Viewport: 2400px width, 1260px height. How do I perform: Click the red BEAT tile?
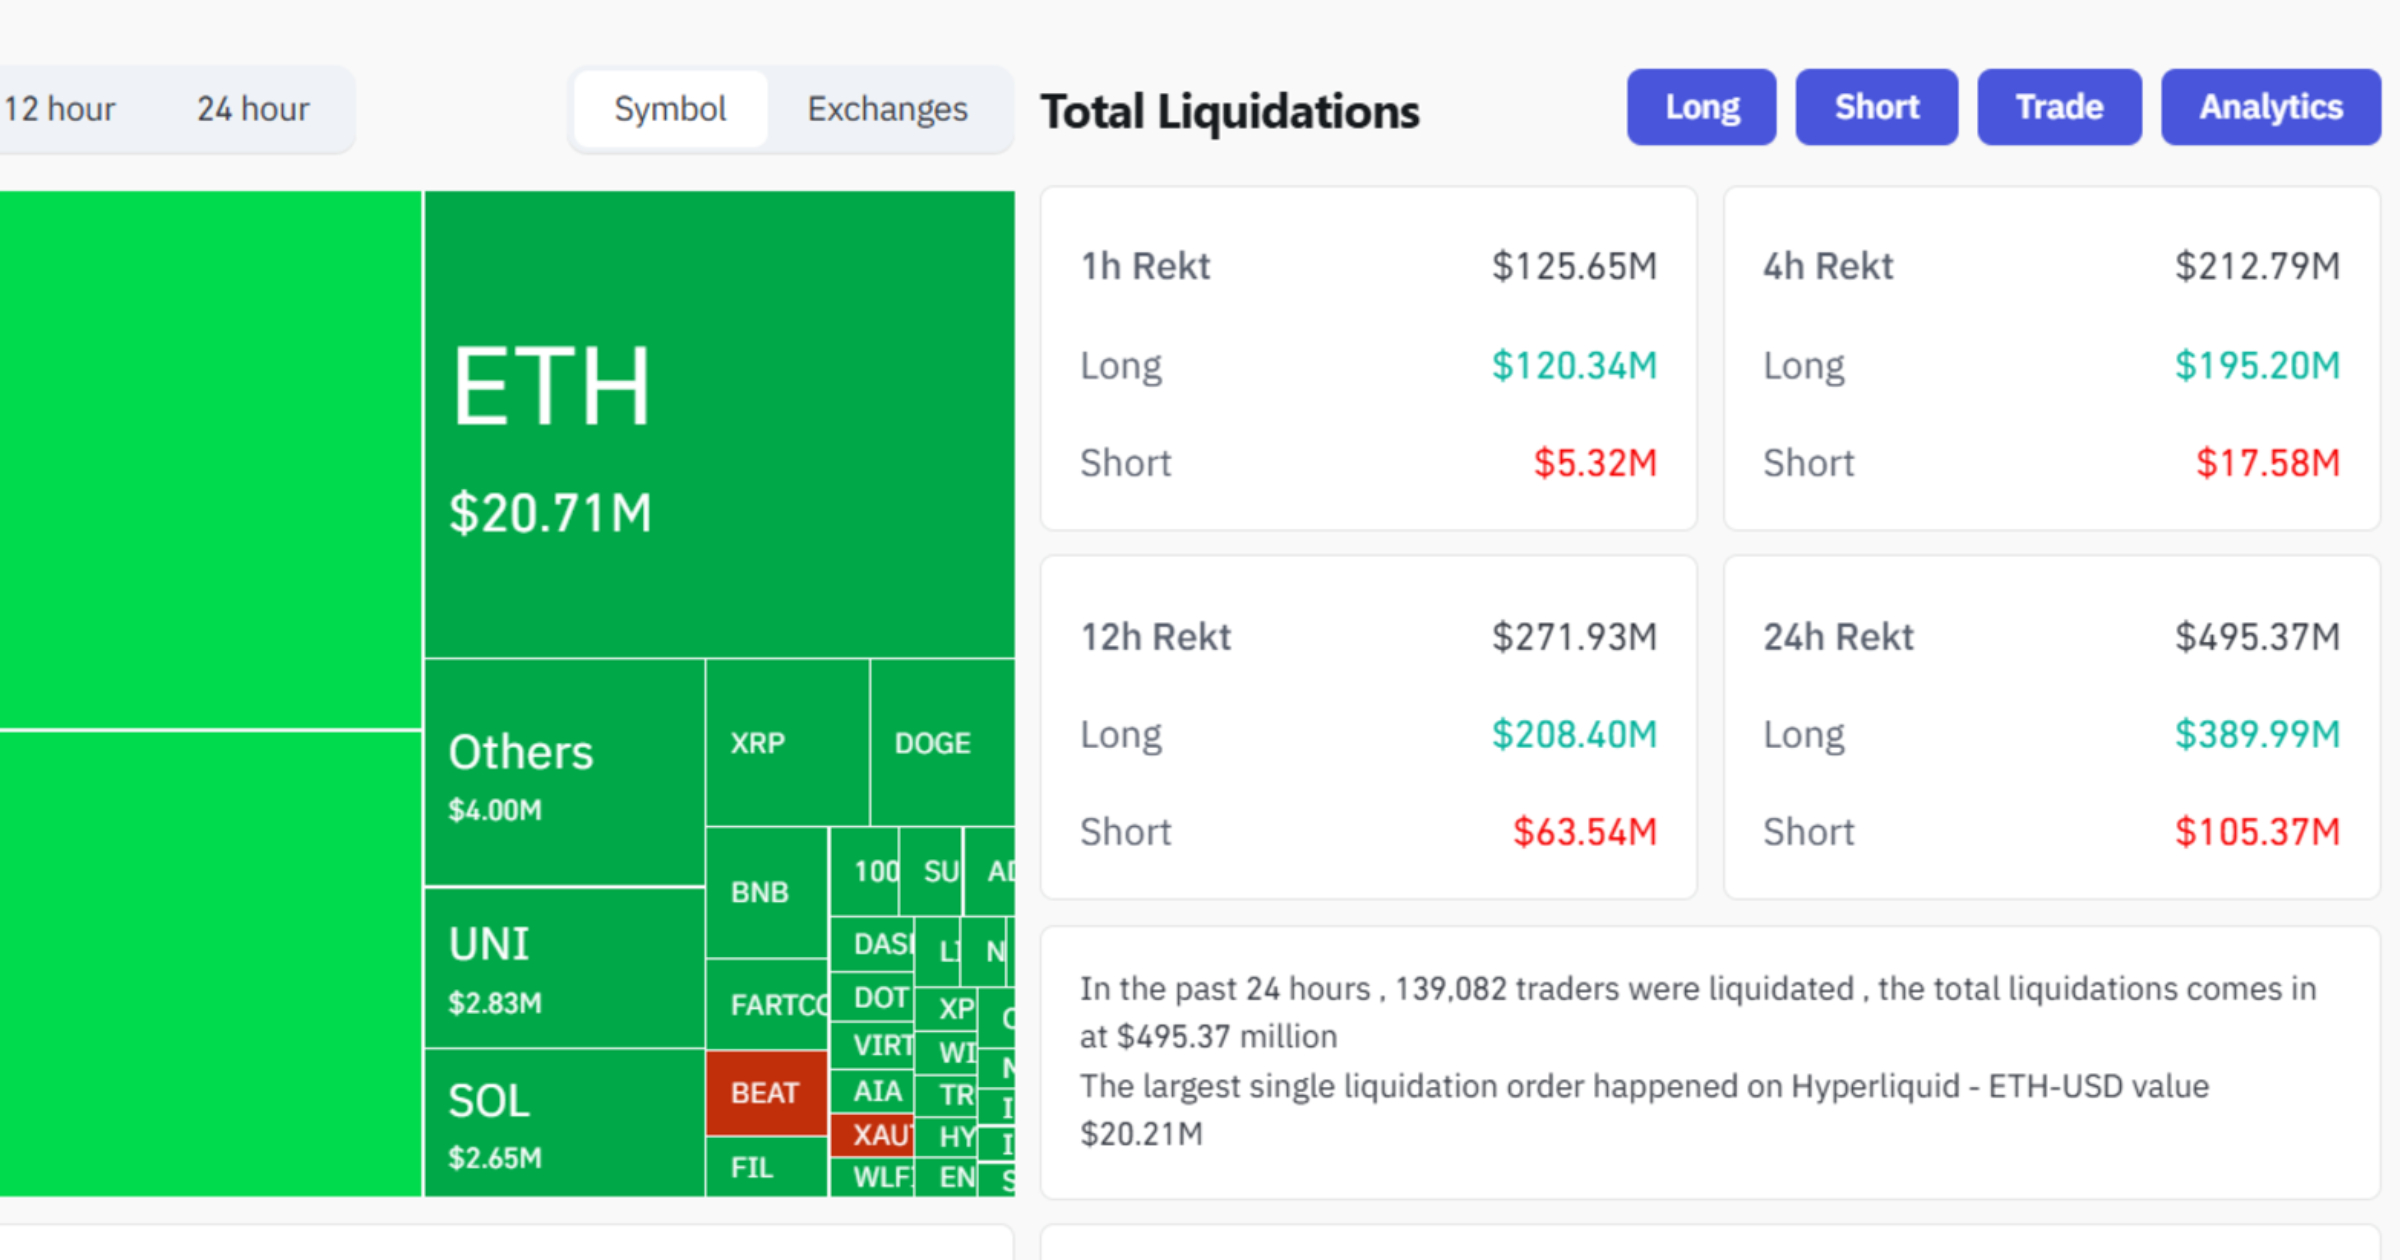coord(763,1093)
